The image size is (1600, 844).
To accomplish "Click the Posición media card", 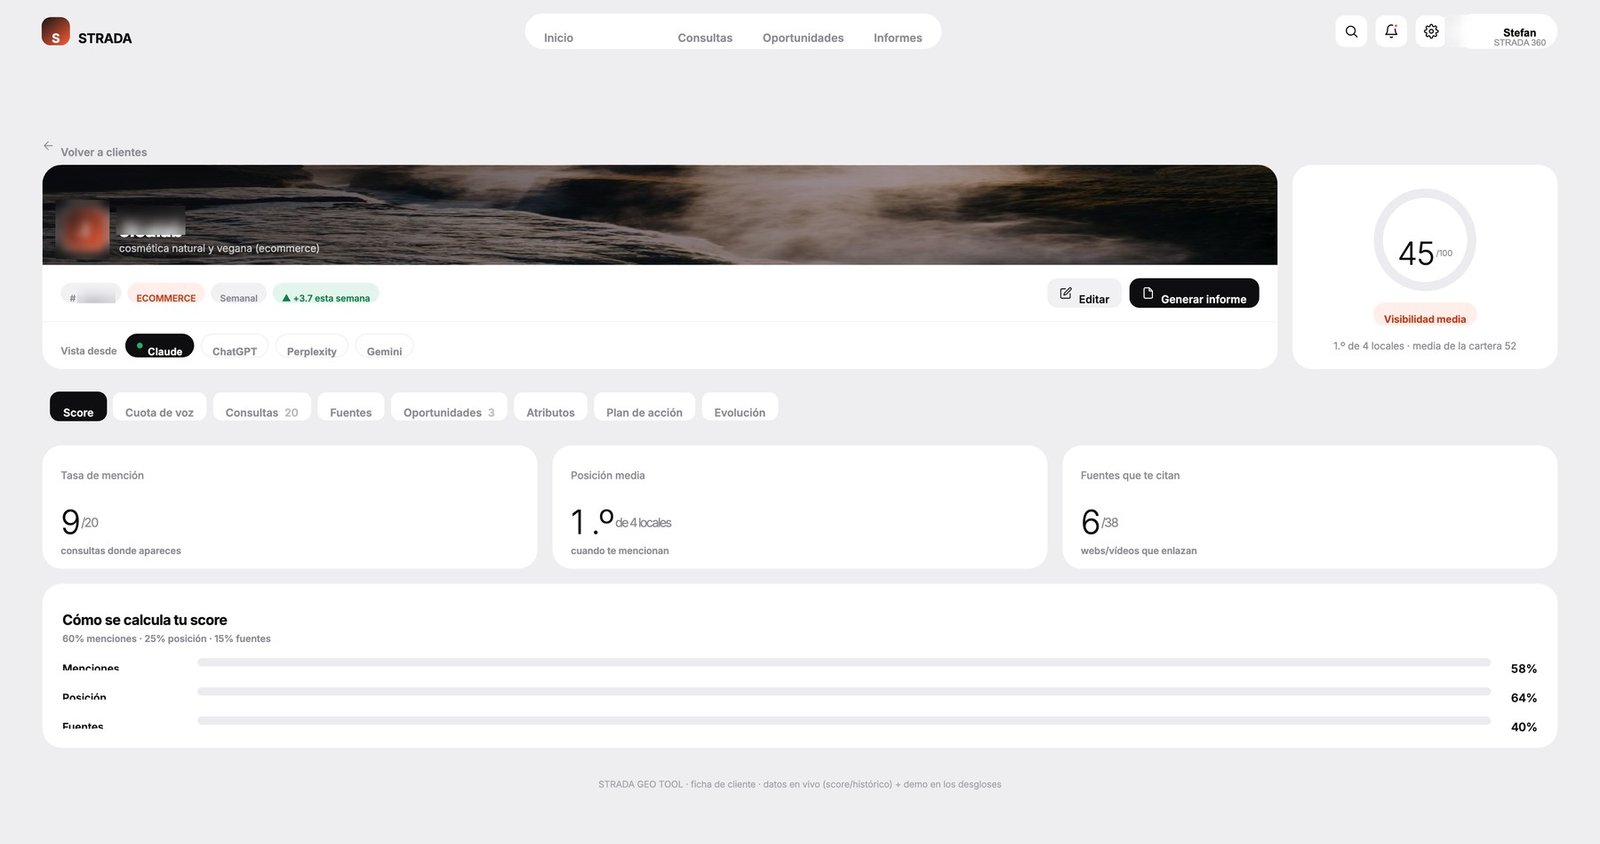I will 800,507.
